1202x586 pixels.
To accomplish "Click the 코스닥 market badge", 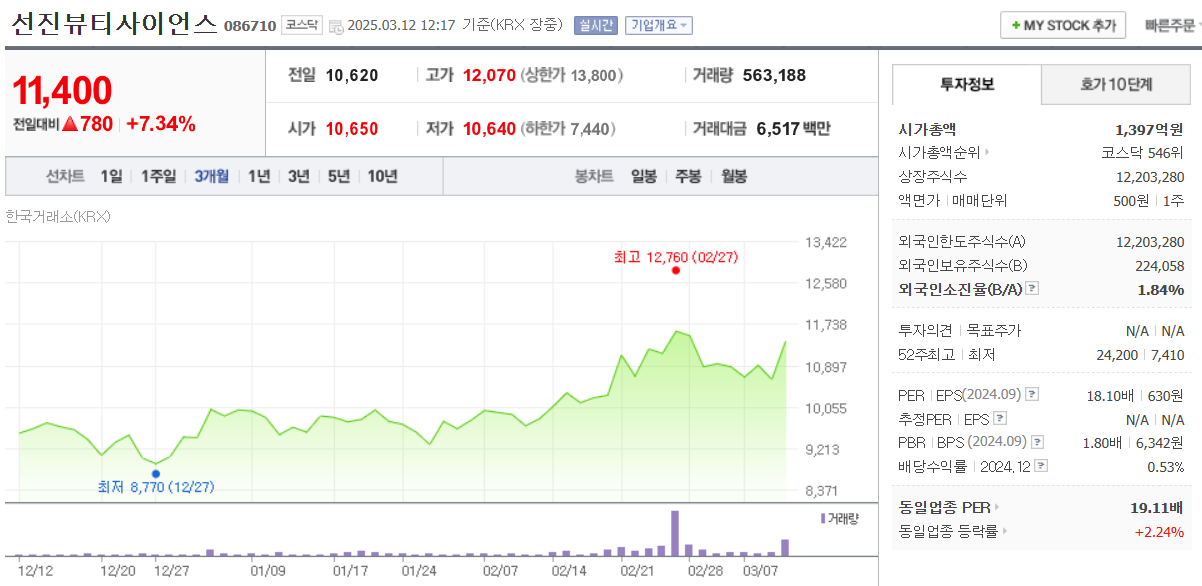I will pos(301,26).
